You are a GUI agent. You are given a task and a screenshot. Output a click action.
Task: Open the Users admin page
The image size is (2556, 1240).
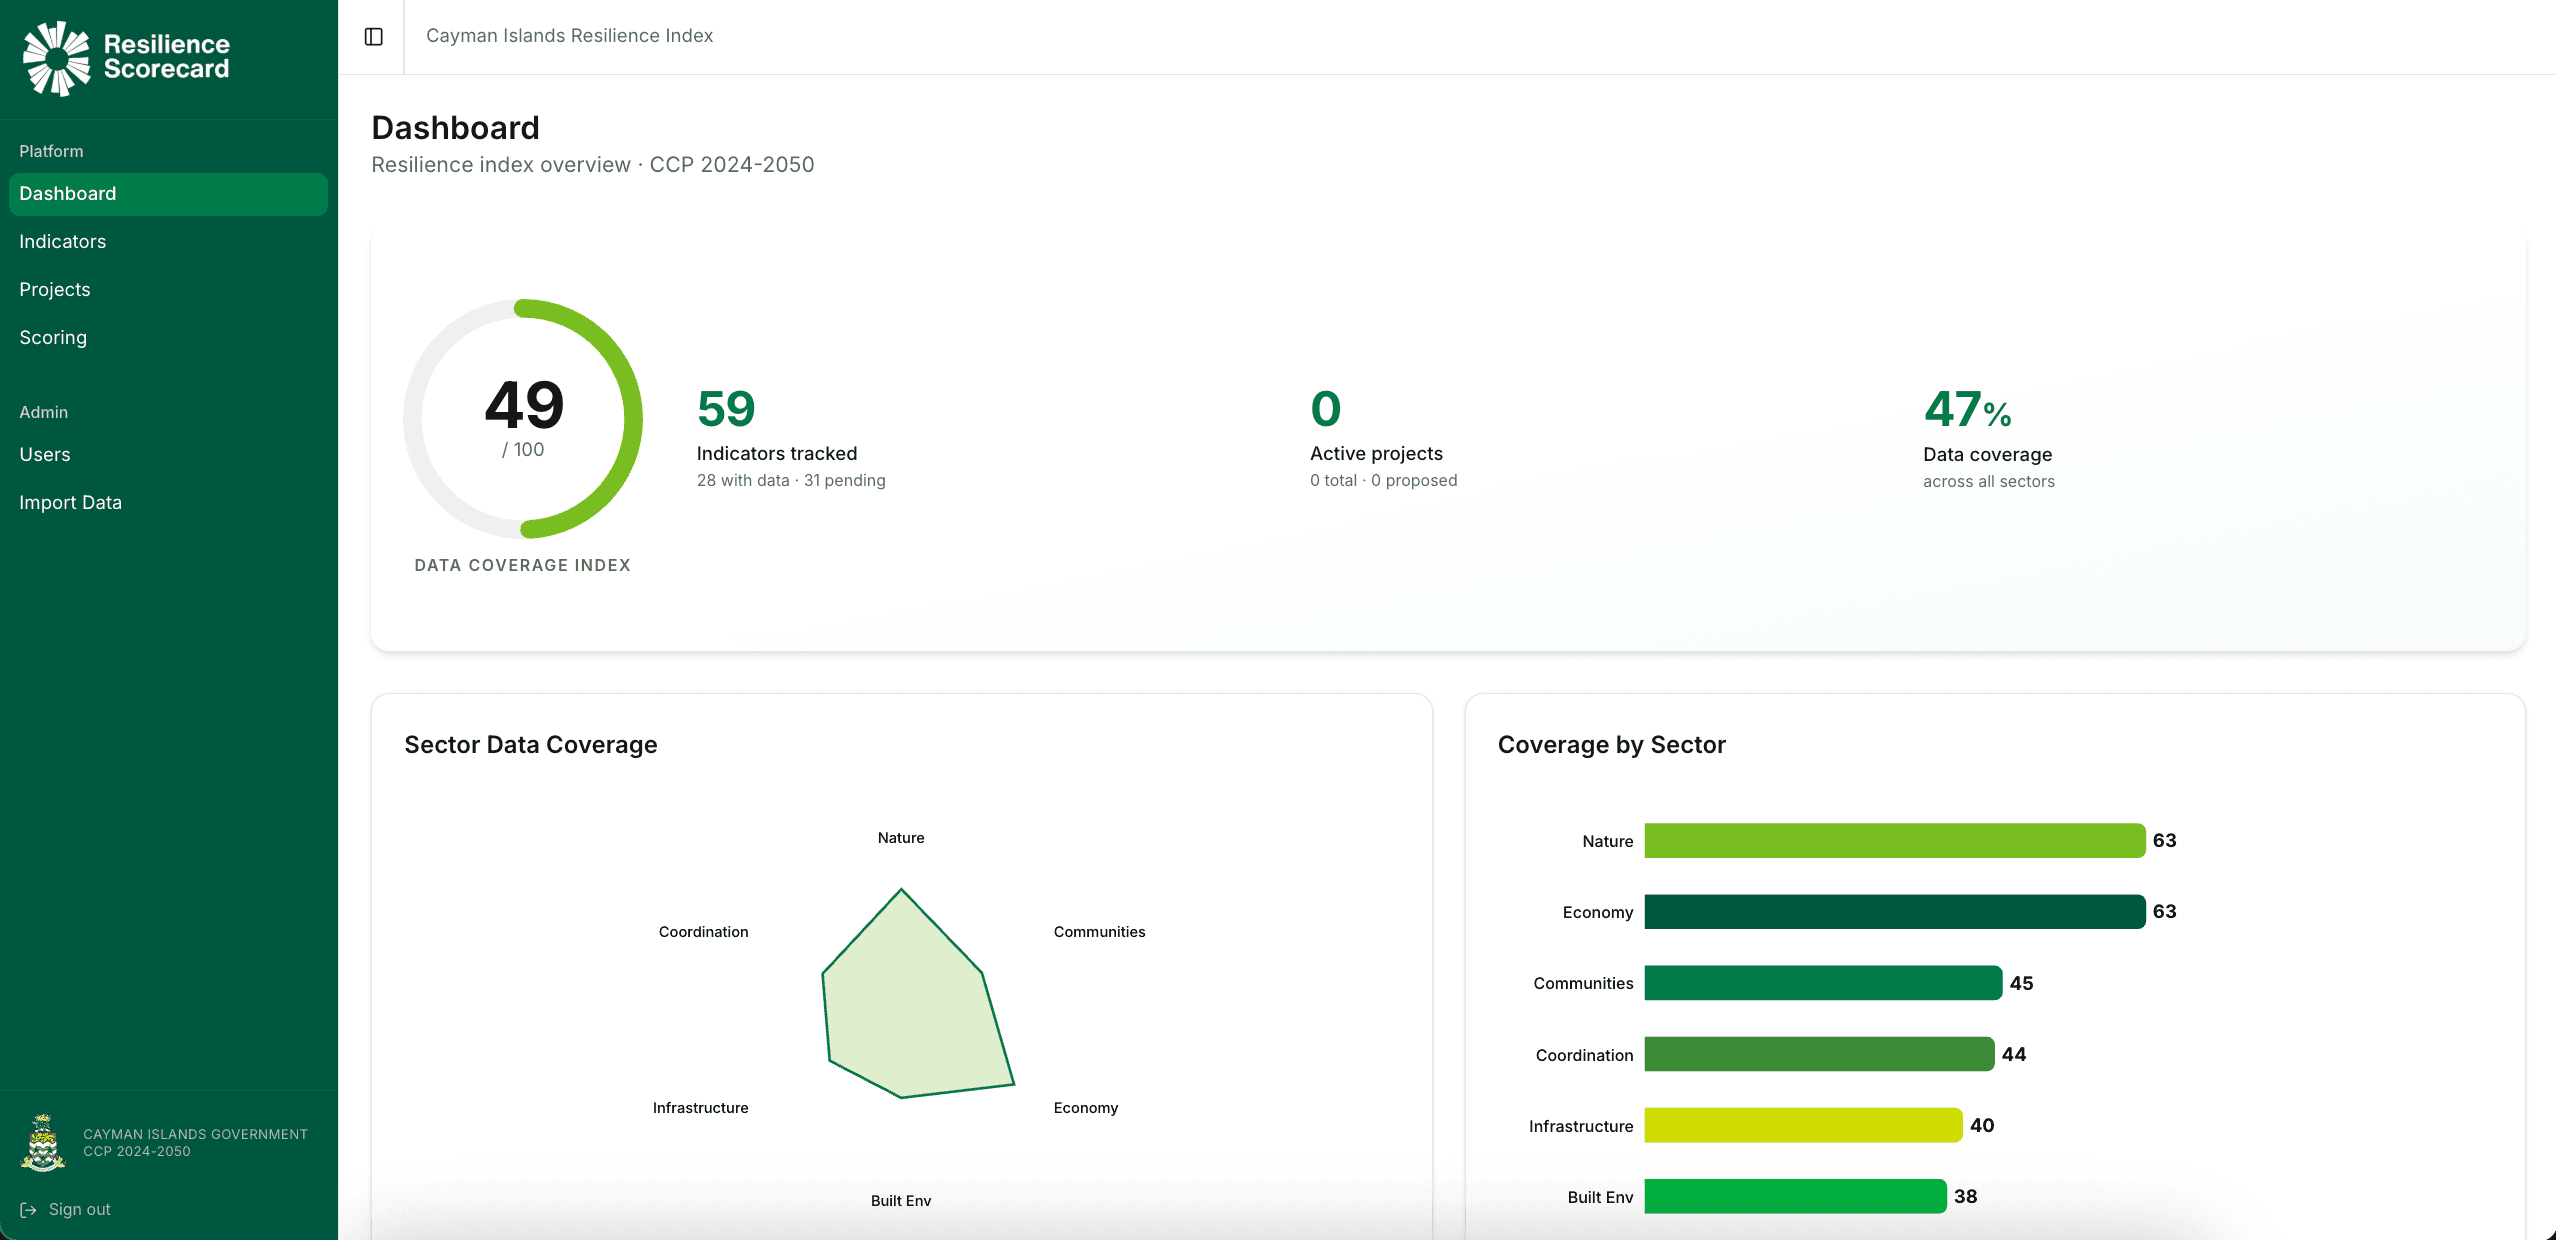click(x=44, y=454)
